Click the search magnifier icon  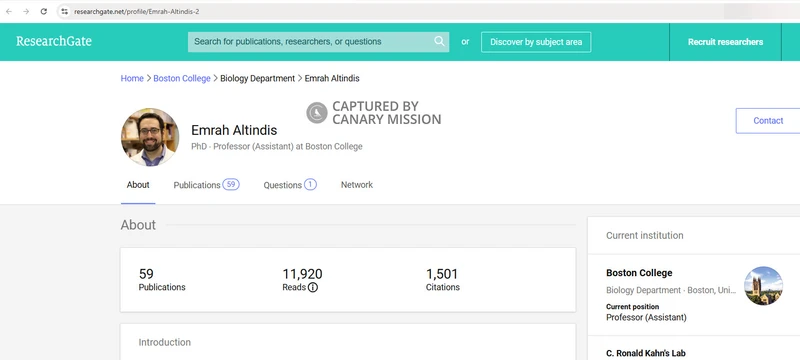pyautogui.click(x=439, y=41)
